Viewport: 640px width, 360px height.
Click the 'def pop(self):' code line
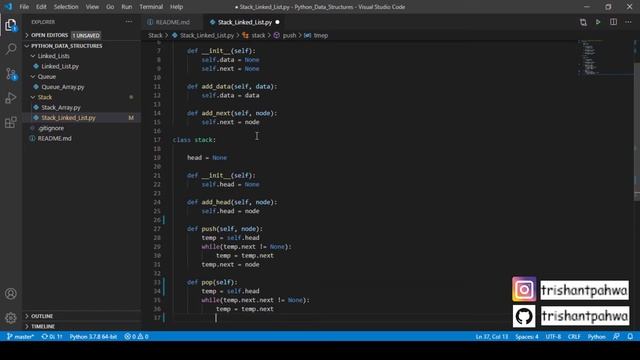click(x=212, y=282)
